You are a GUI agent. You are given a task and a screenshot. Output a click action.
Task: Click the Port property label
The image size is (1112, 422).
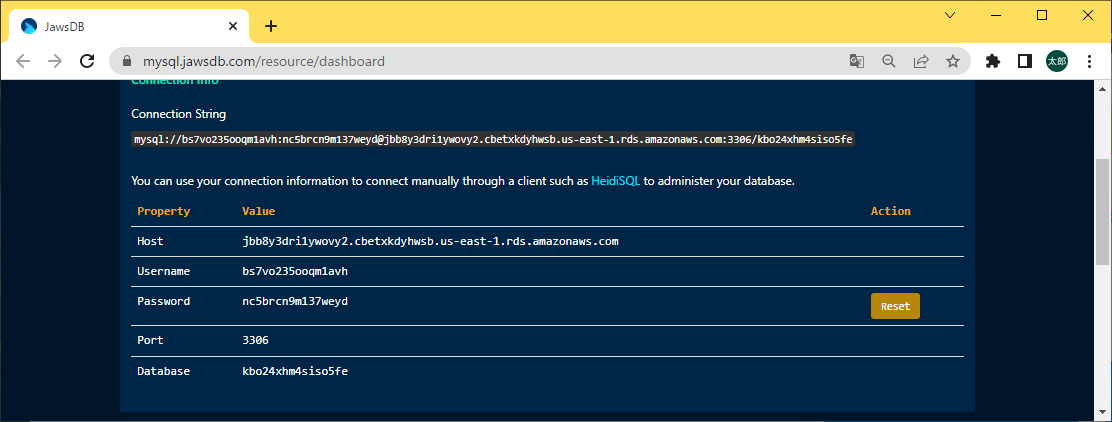coord(150,340)
